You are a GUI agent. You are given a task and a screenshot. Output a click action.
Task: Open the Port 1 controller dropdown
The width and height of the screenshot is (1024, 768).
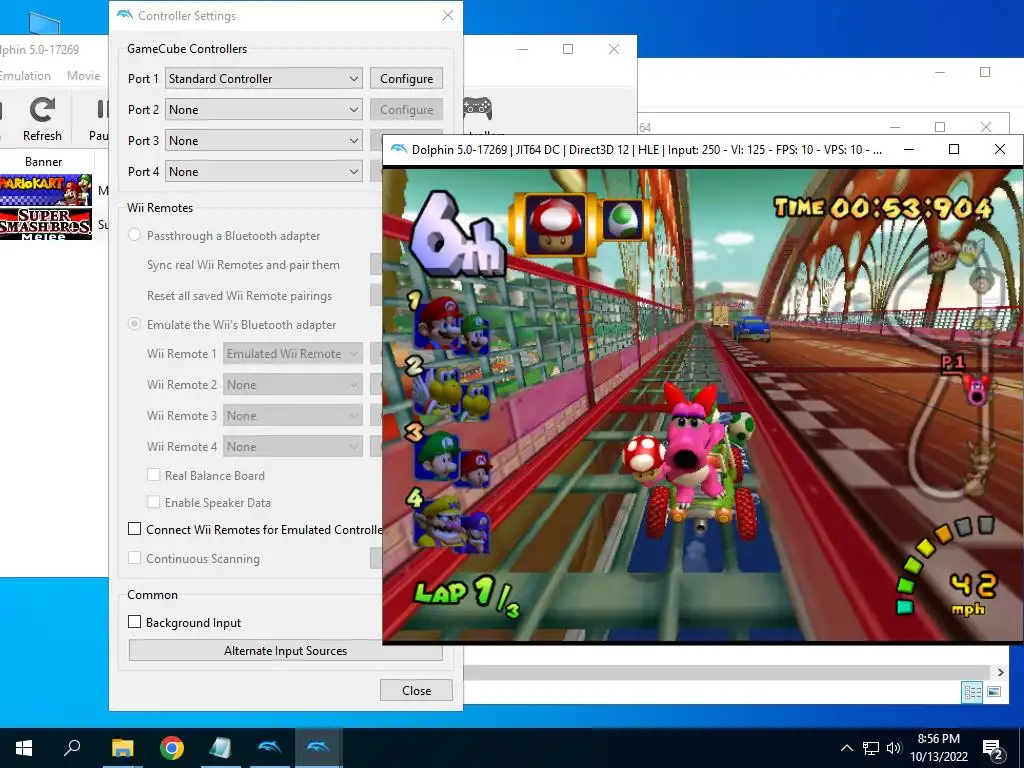tap(263, 78)
